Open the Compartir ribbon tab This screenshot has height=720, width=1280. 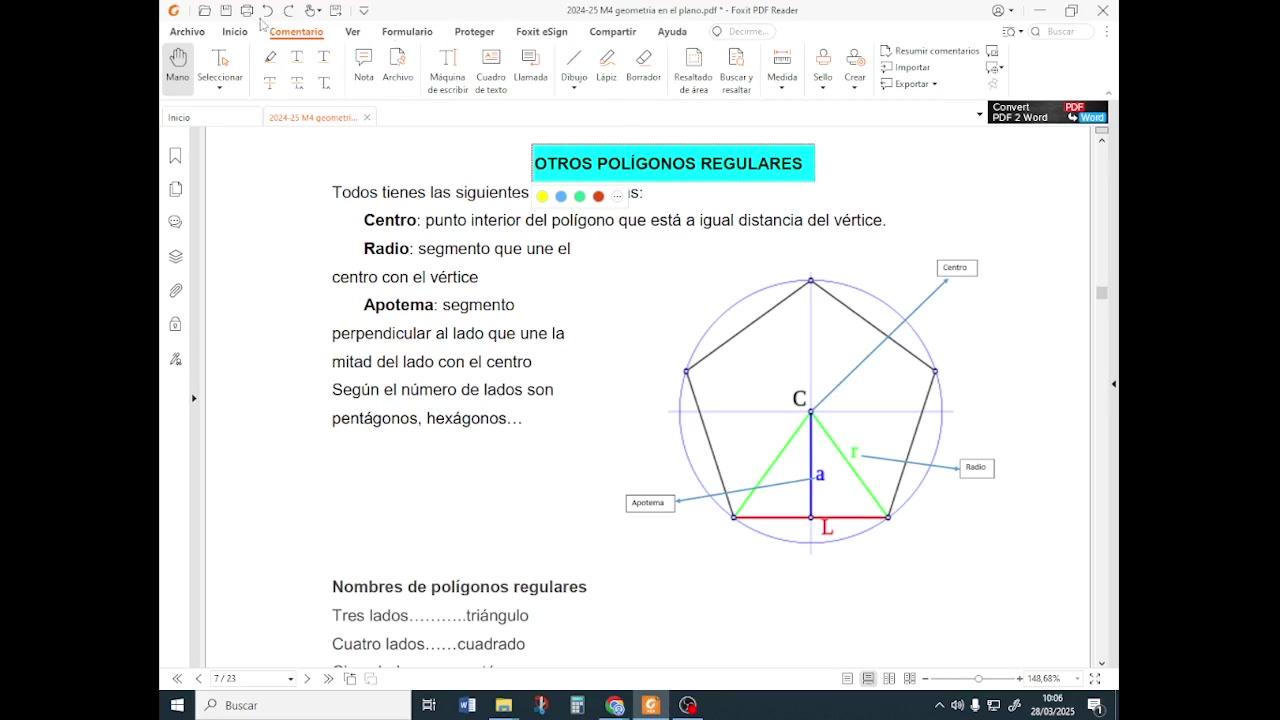coord(613,32)
